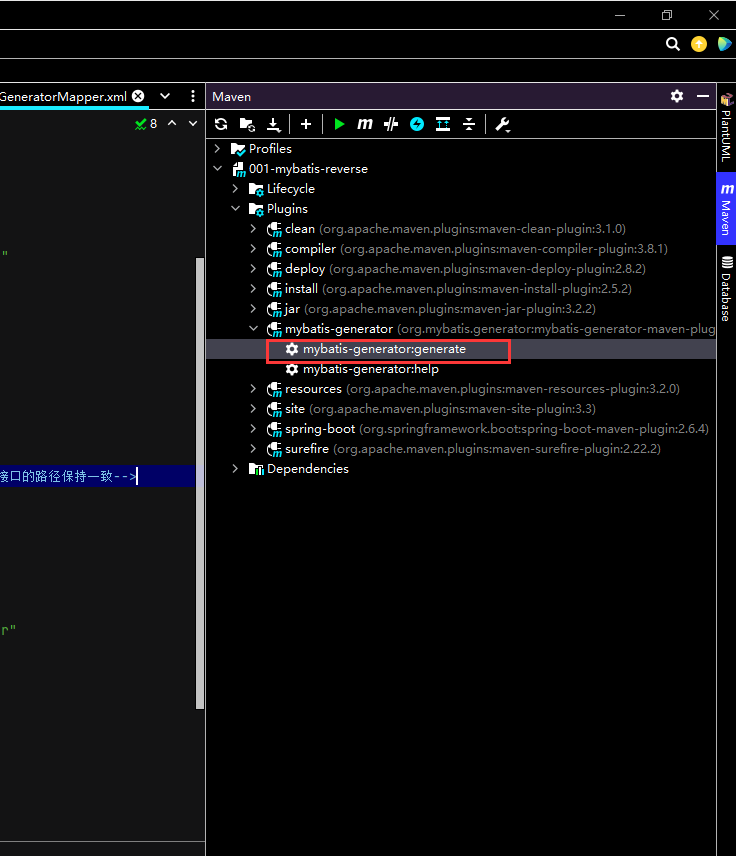Select the Lifecycle folder row
This screenshot has height=856, width=736.
[461, 188]
